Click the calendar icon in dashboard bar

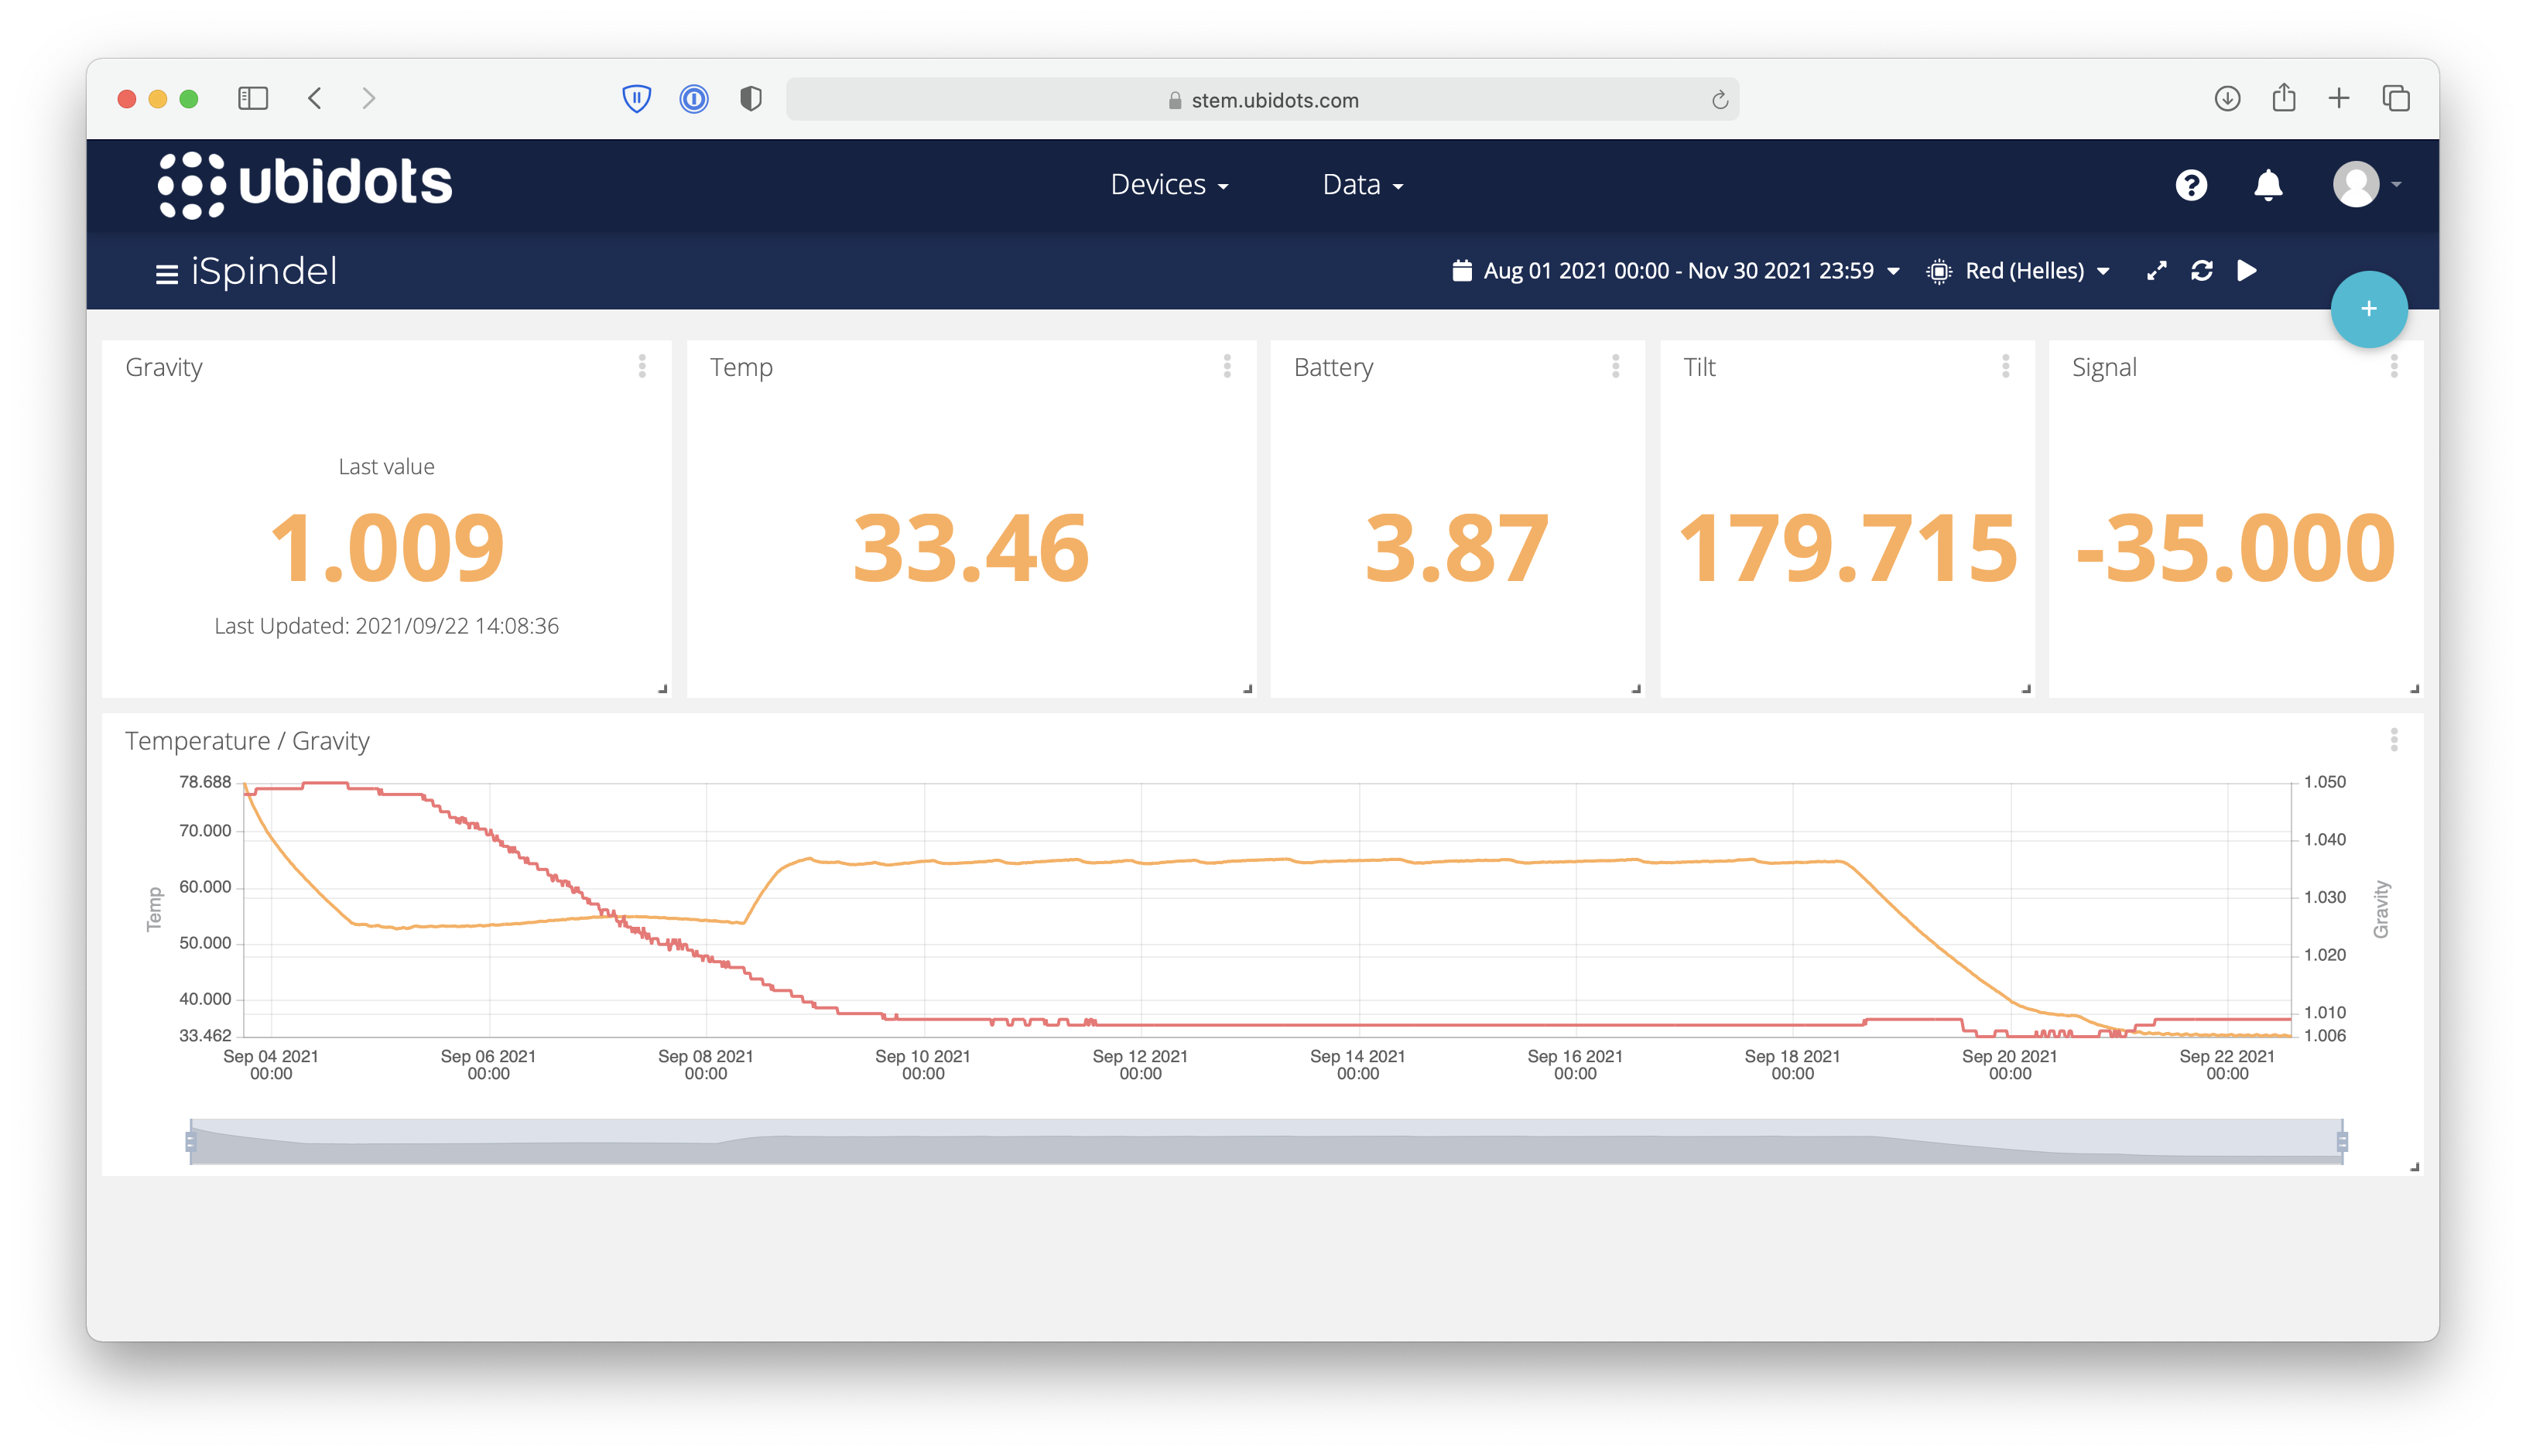coord(1461,271)
